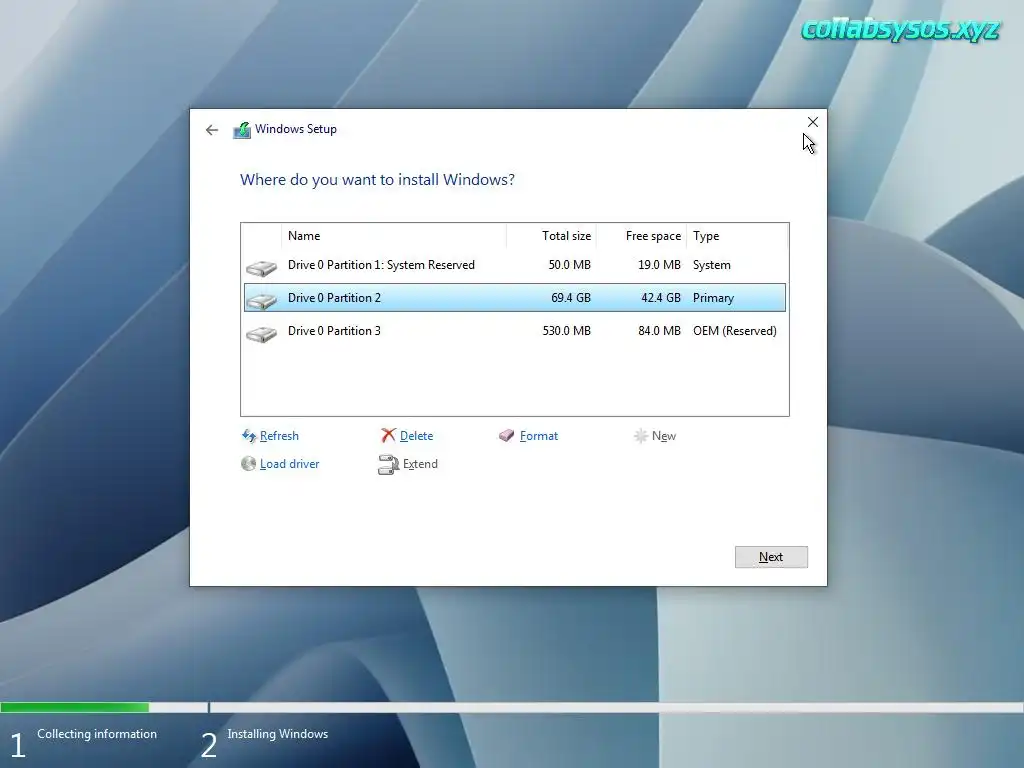Viewport: 1024px width, 768px height.
Task: Click drive icon for Drive 0 Partition 3
Action: point(261,333)
